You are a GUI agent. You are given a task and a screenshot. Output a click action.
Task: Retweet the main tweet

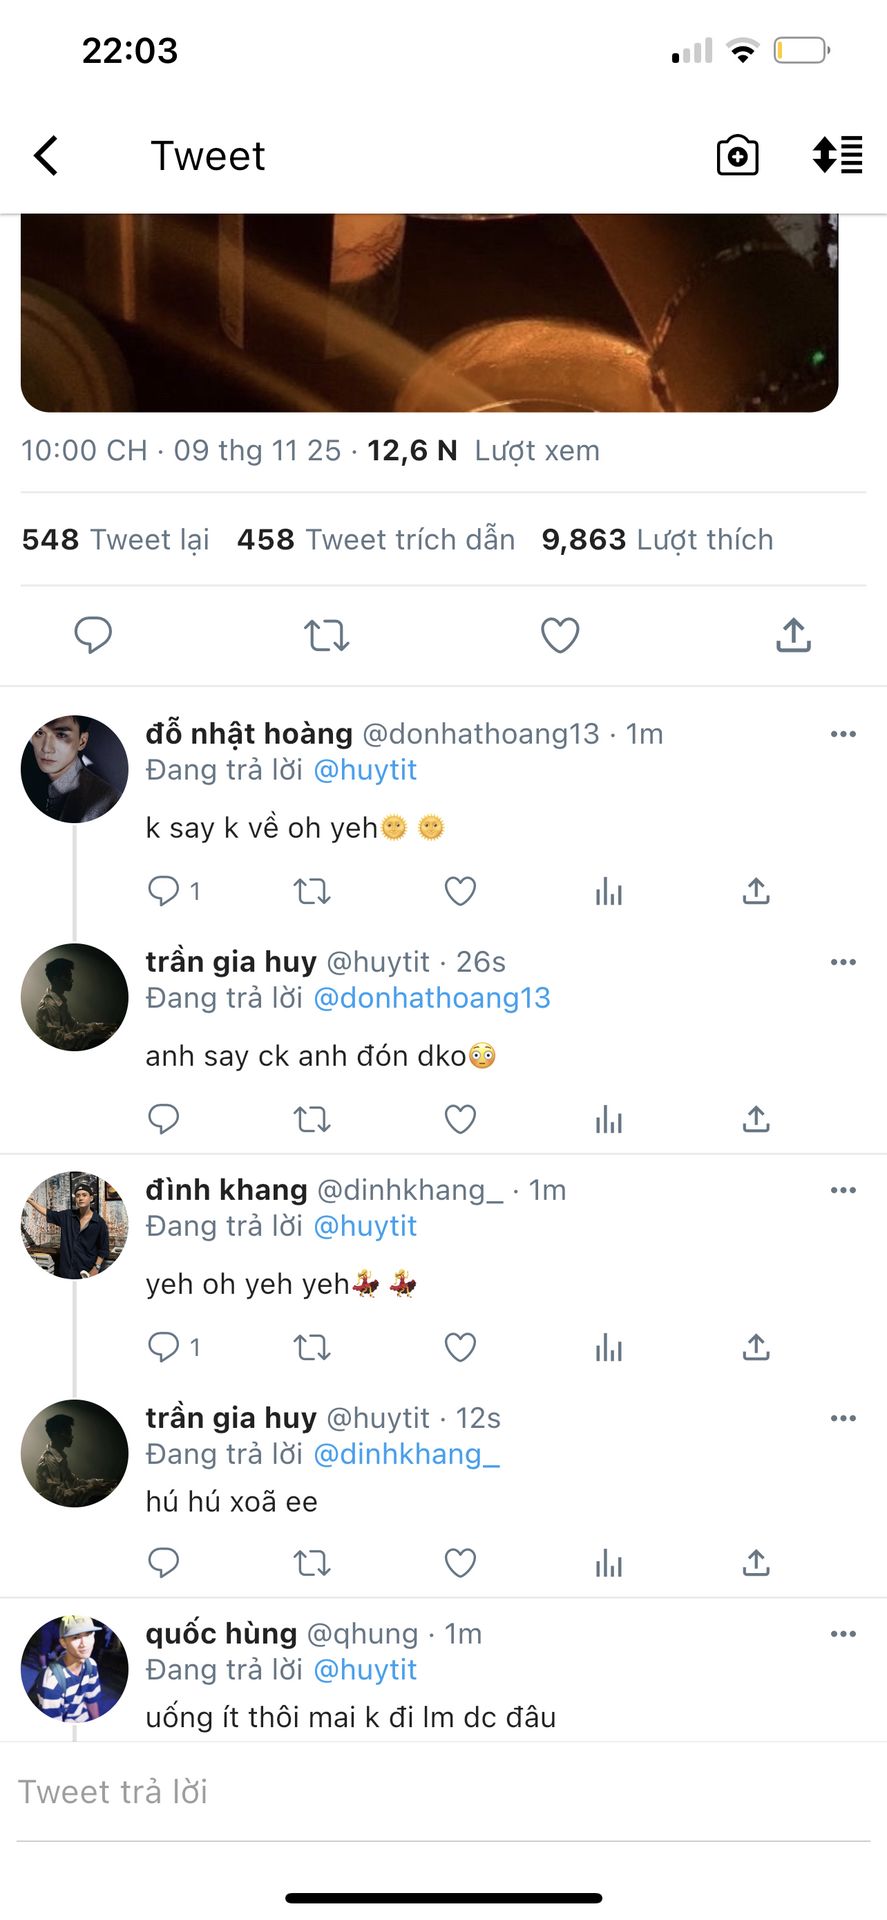326,635
